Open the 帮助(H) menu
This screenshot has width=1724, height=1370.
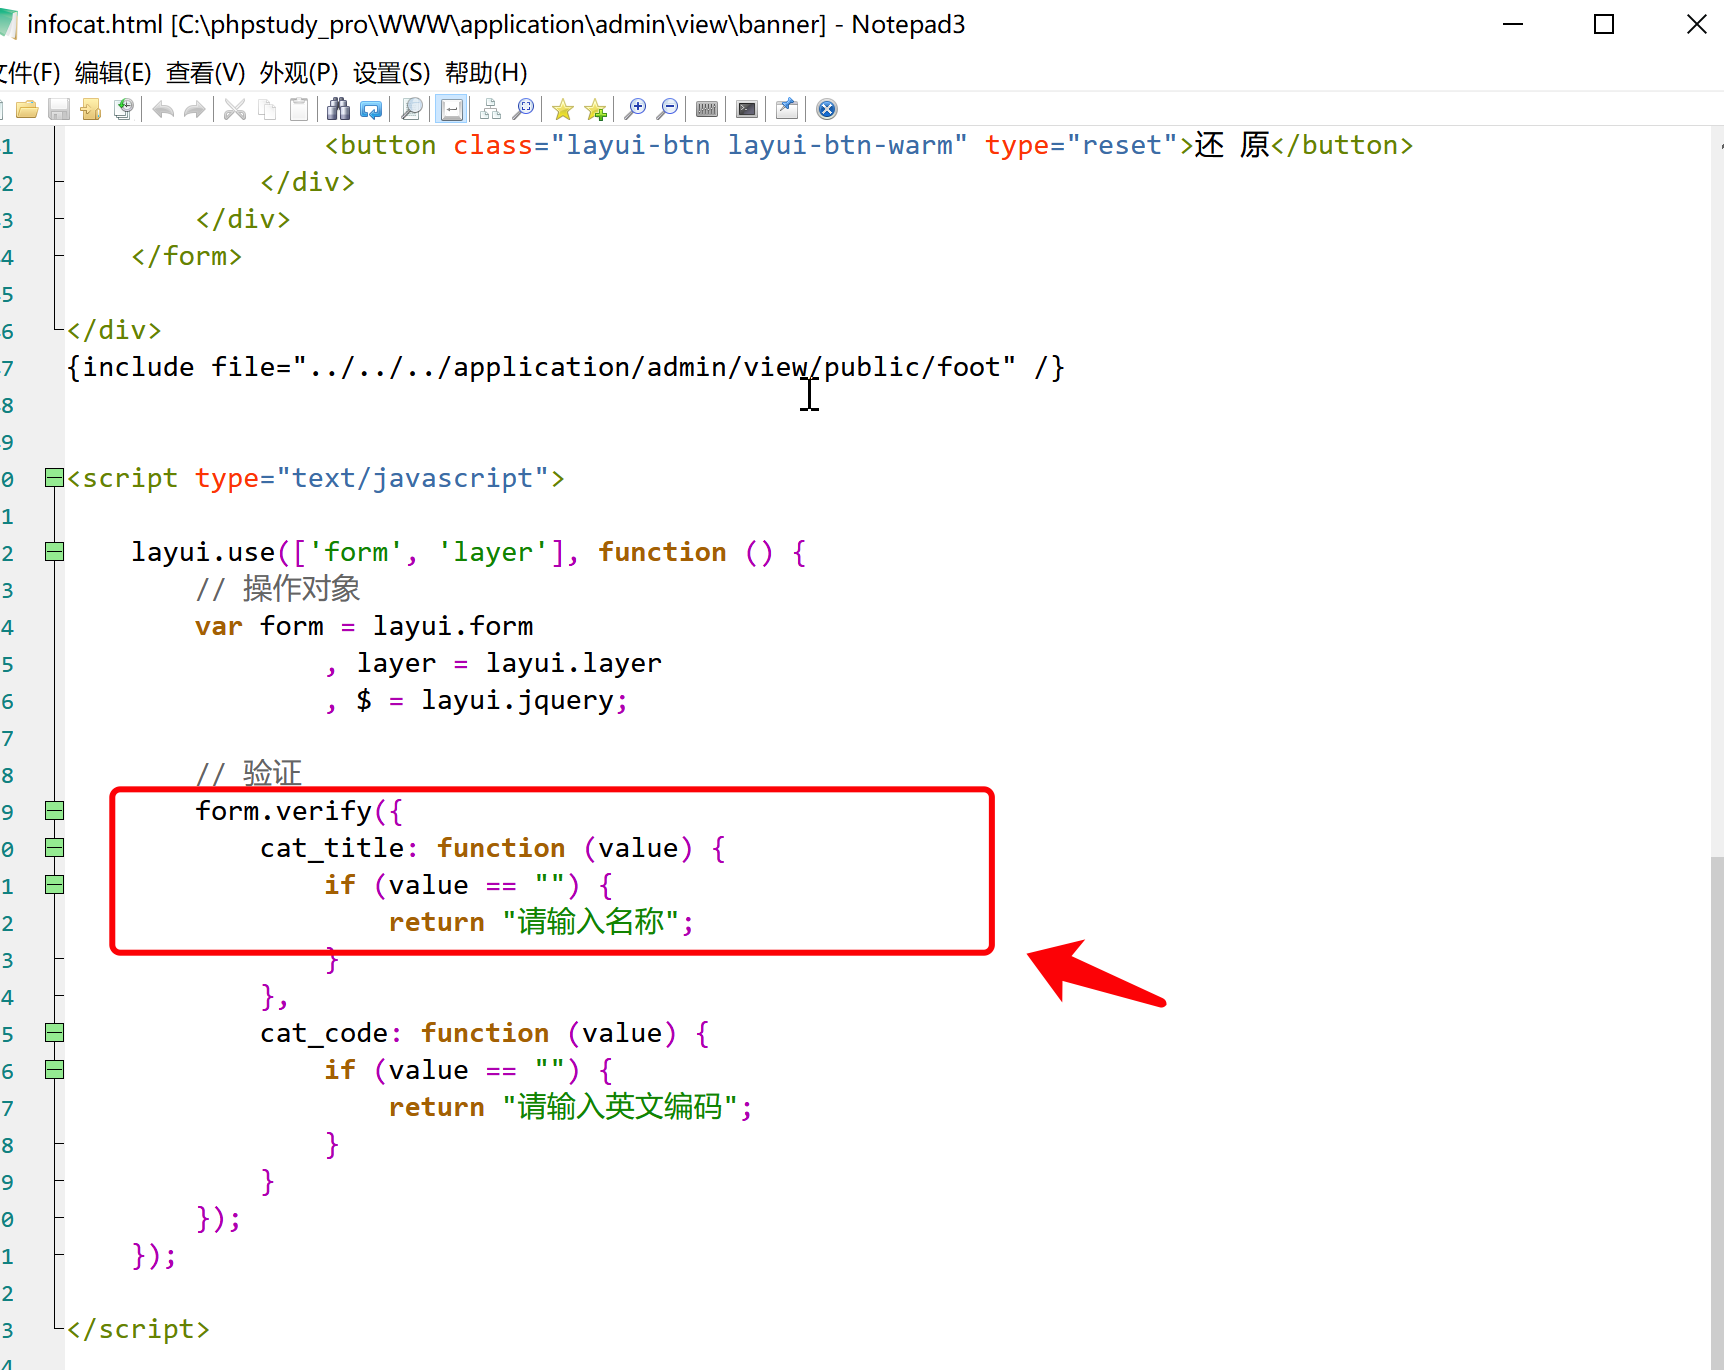click(486, 73)
